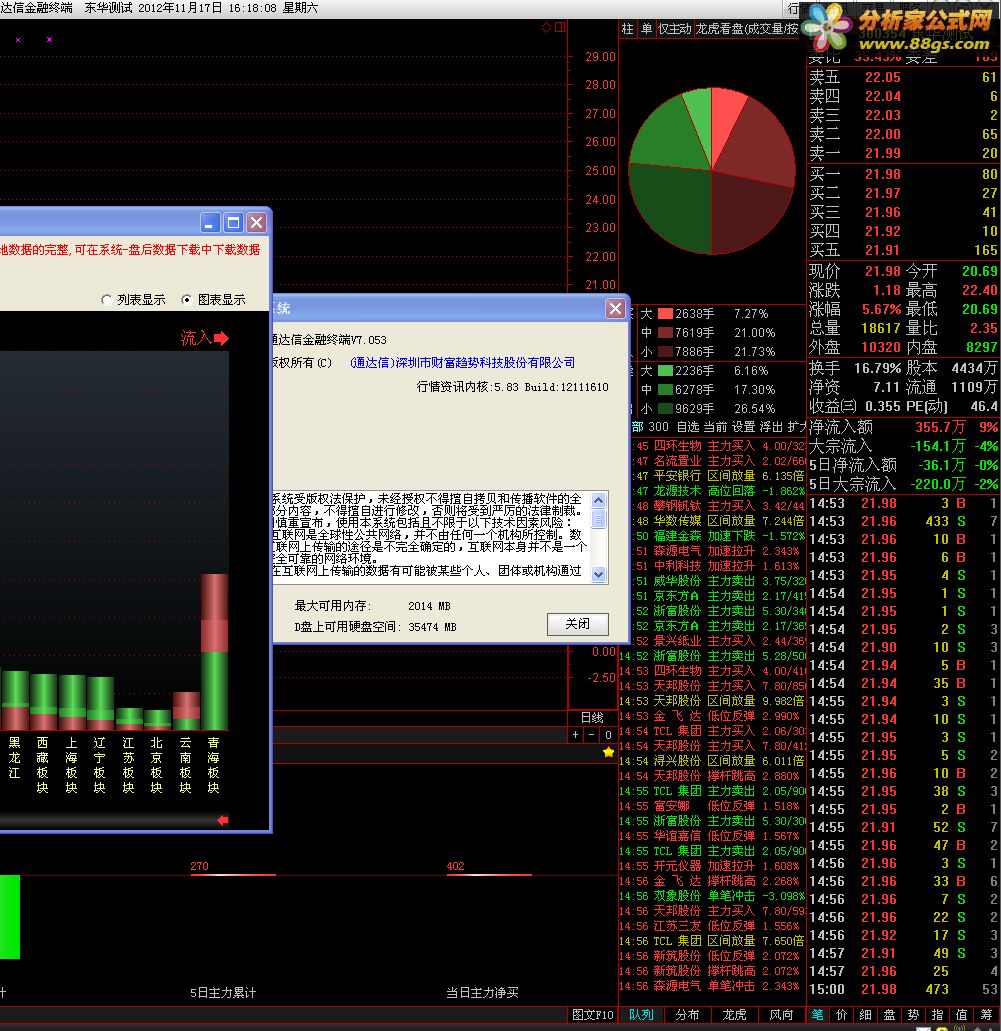Screen dimensions: 1001x1031
Task: Select the 值 tab at bottom right
Action: tap(962, 1015)
